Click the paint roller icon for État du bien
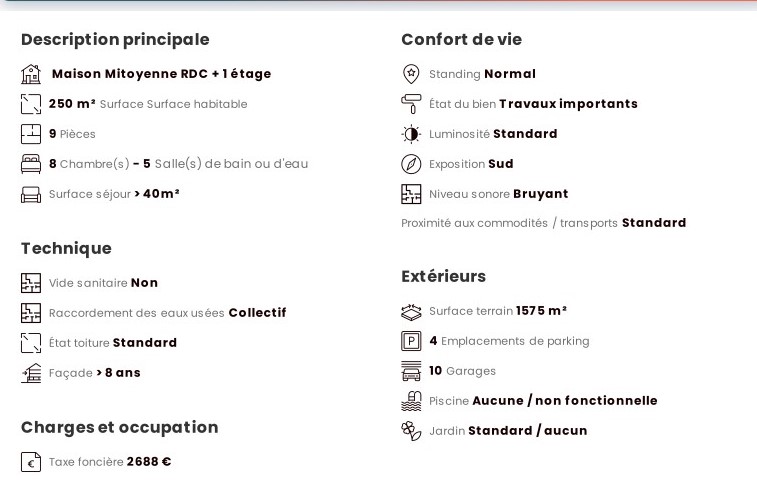This screenshot has width=757, height=482. click(411, 104)
